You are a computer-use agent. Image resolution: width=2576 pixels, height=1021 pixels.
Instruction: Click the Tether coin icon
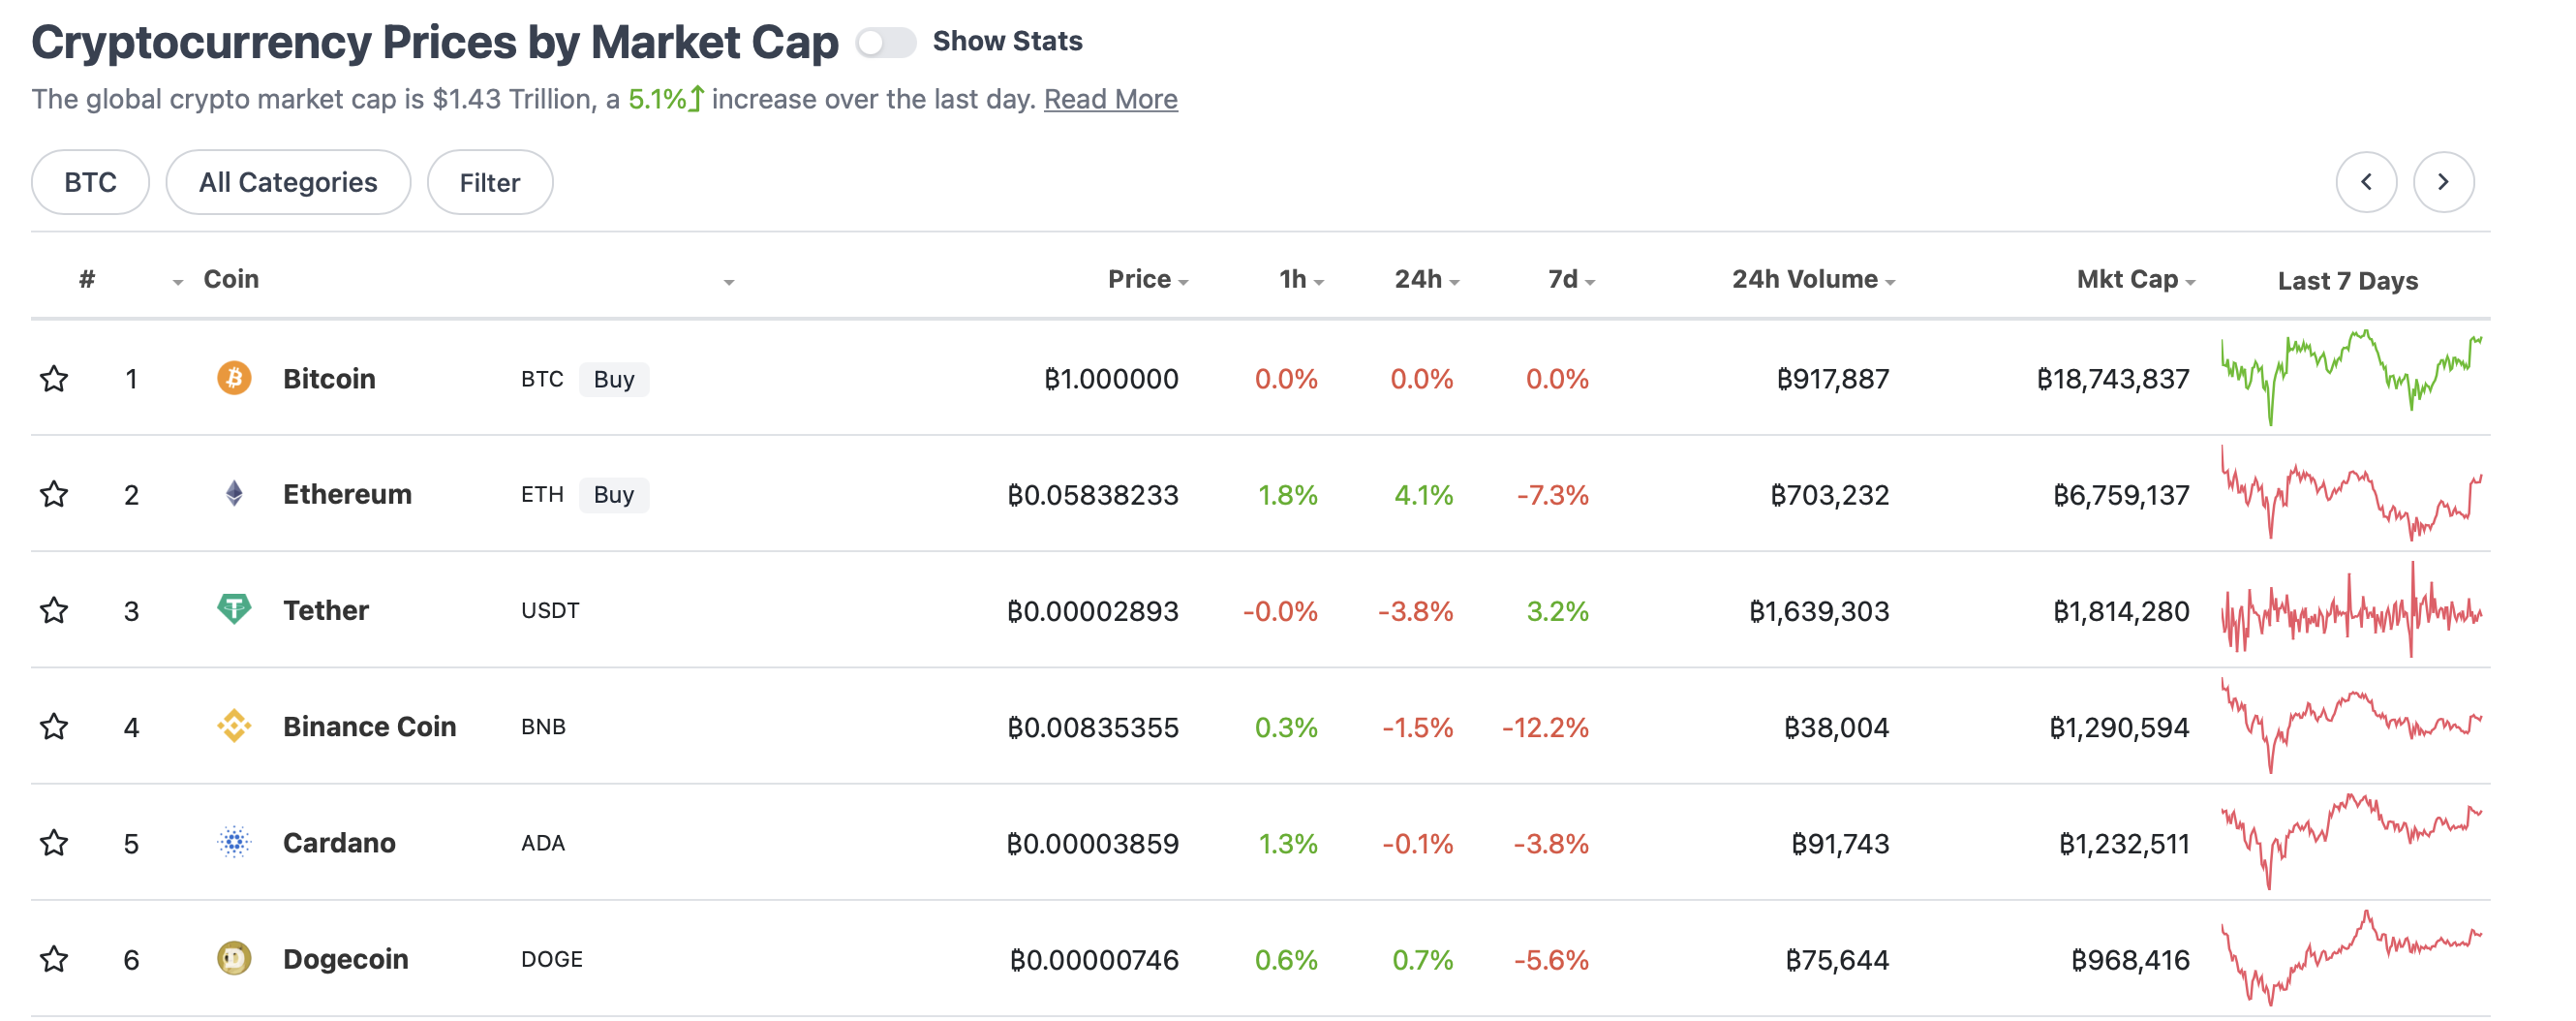click(234, 609)
